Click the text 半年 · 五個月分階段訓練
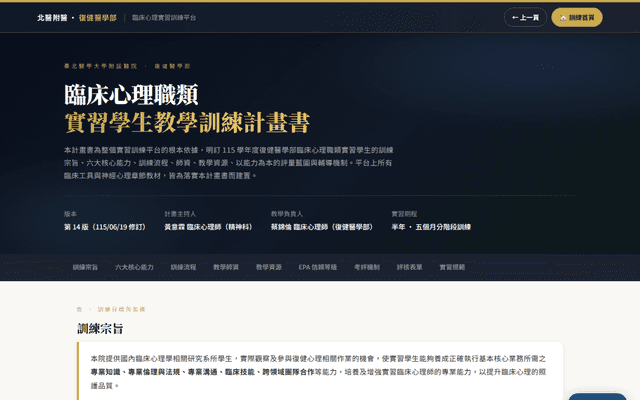Viewport: 640px width, 400px height. (x=431, y=227)
